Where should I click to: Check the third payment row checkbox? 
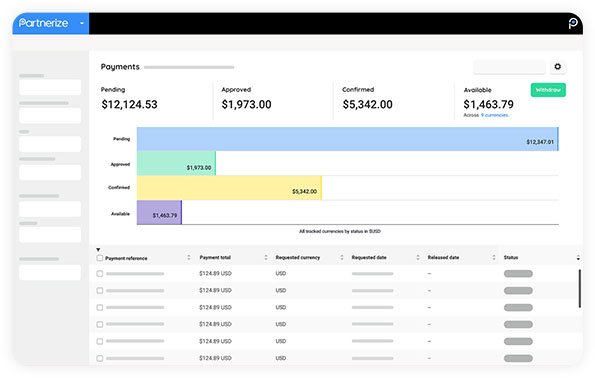[x=100, y=307]
